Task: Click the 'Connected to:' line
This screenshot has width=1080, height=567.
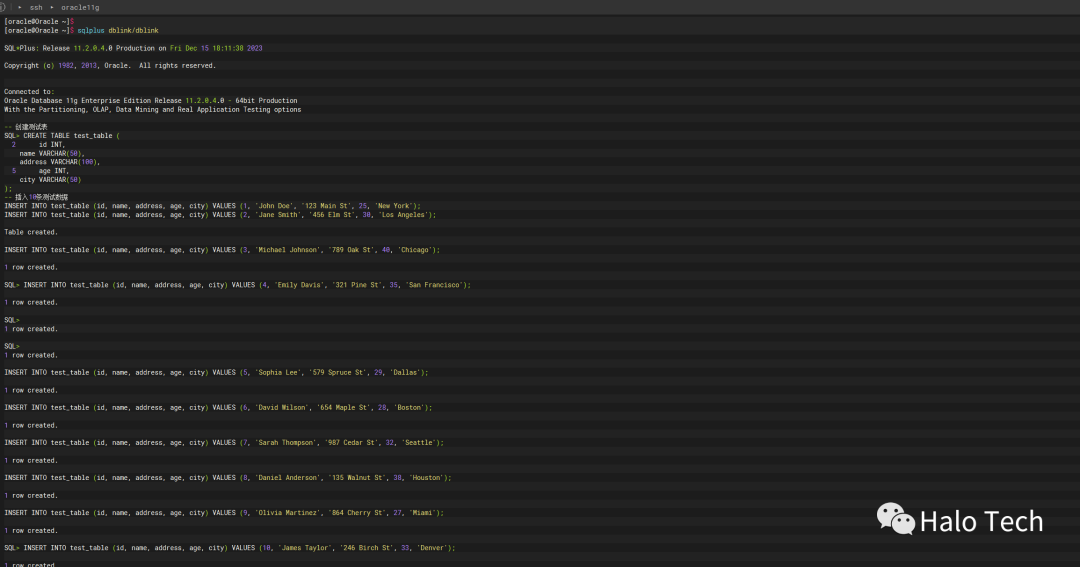Action: (x=29, y=92)
